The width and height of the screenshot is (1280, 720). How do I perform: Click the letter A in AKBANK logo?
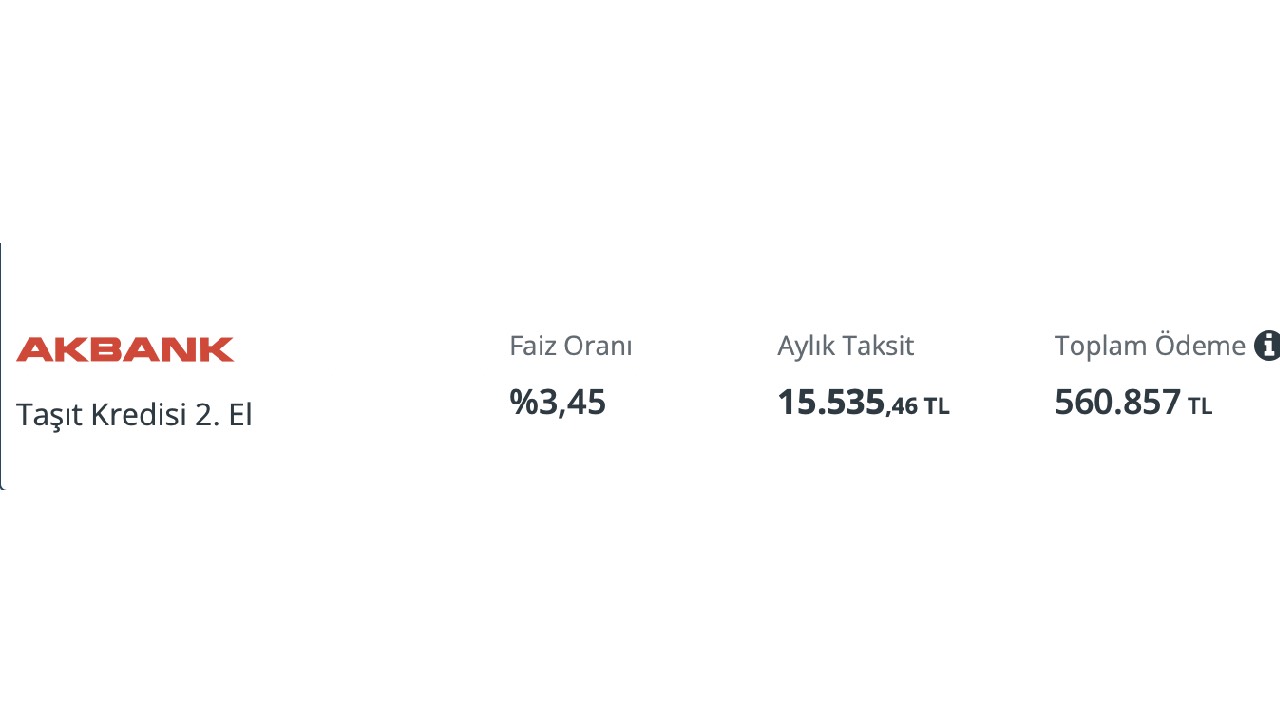pos(32,349)
